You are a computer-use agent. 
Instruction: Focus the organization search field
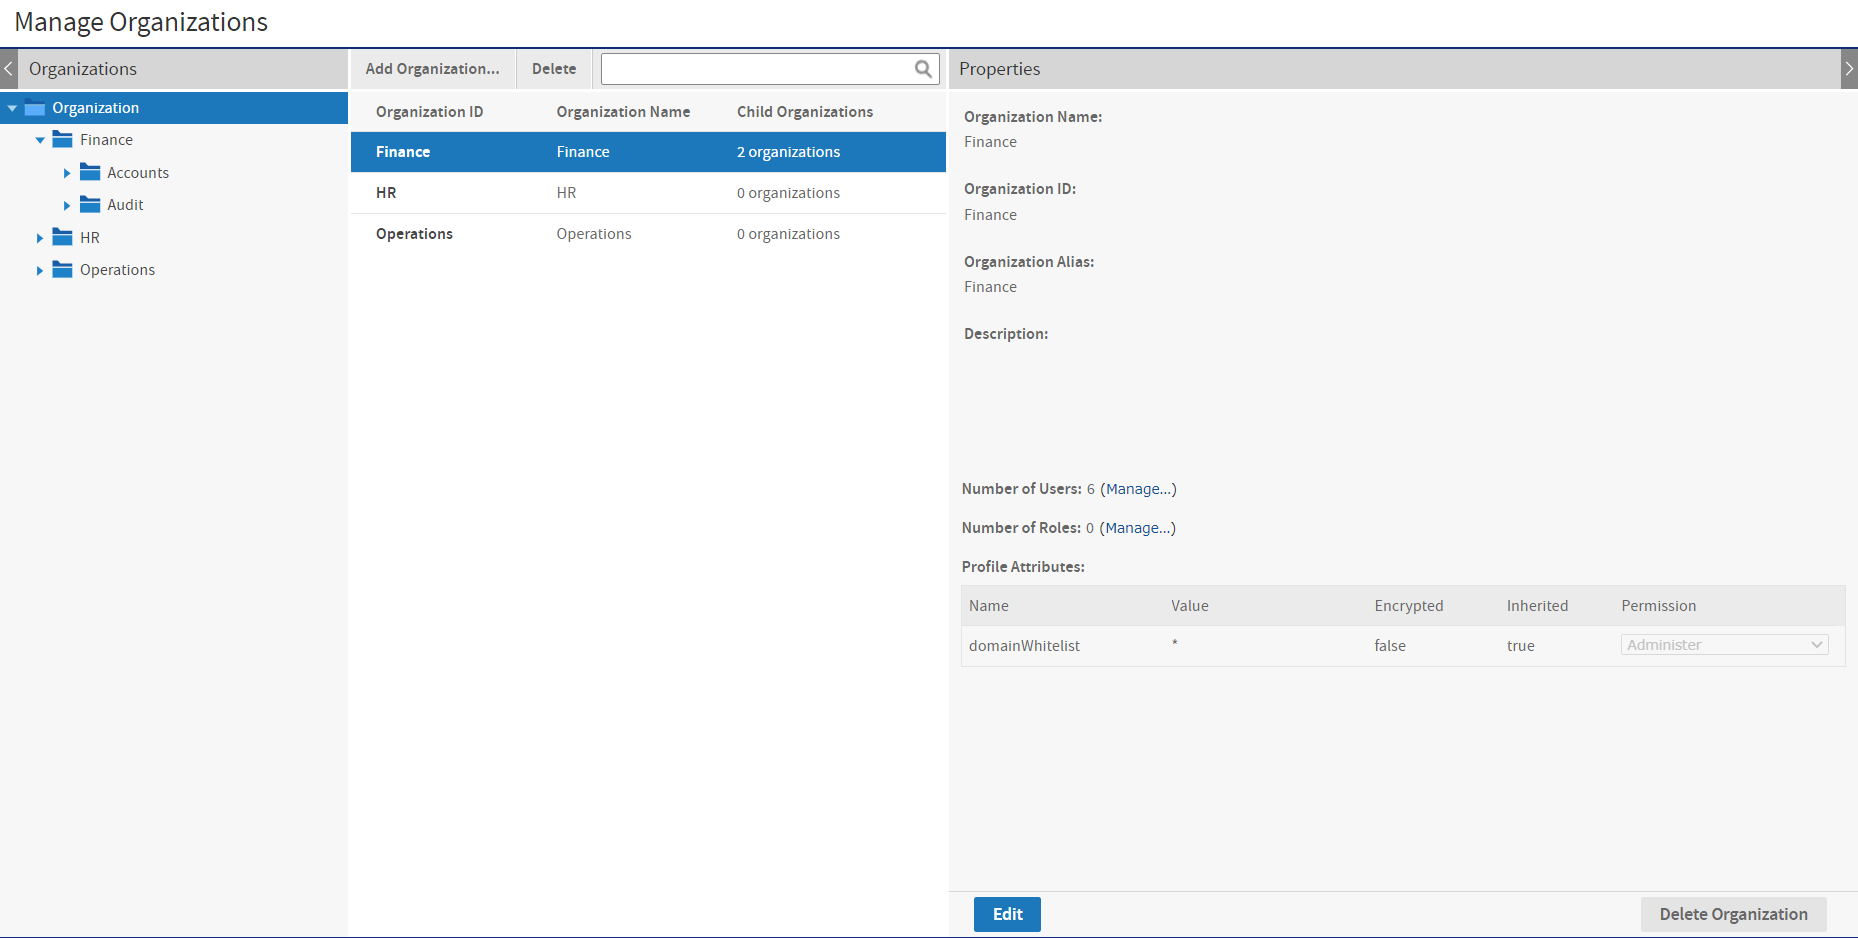tap(770, 69)
